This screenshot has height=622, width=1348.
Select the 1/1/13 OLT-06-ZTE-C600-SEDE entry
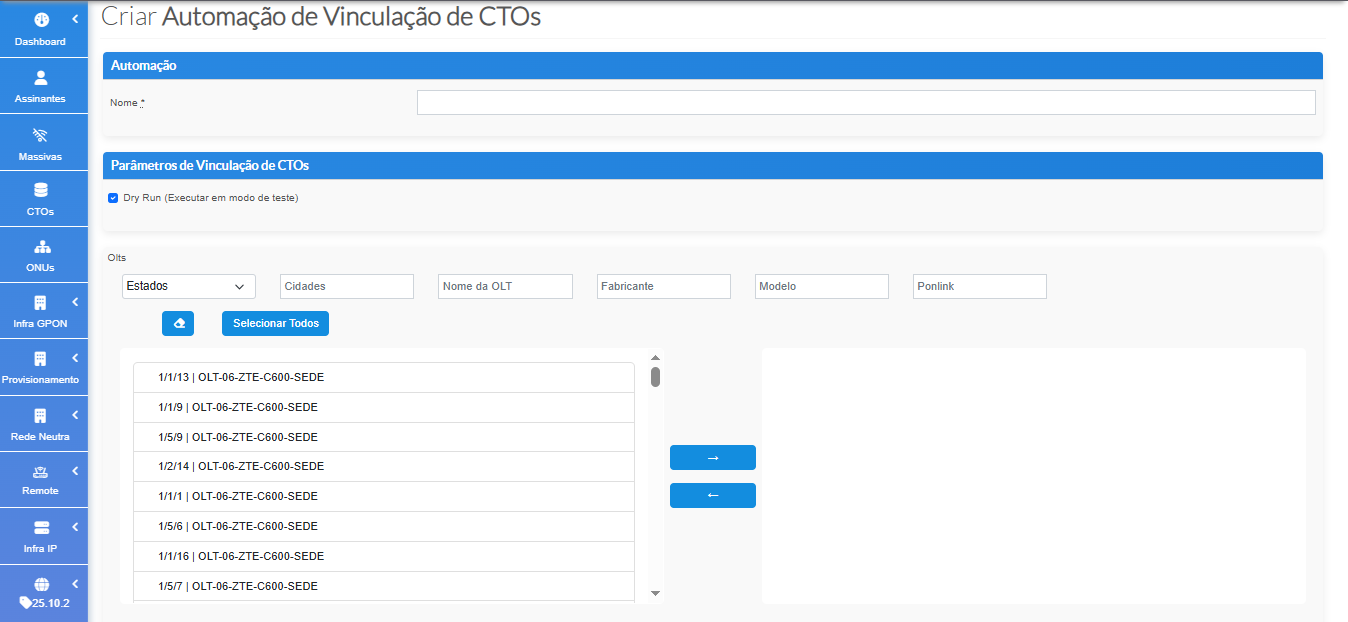pyautogui.click(x=384, y=377)
